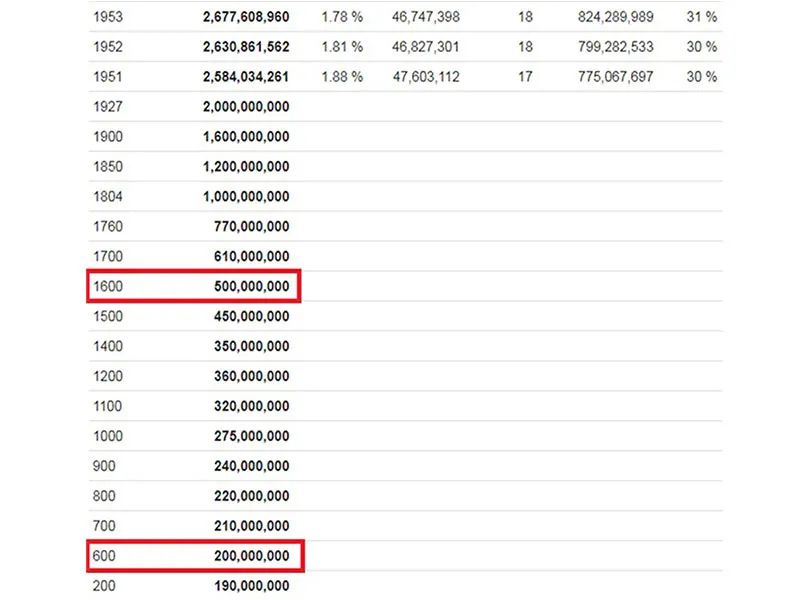
Task: Select the 31 % urban percentage cell
Action: point(702,17)
